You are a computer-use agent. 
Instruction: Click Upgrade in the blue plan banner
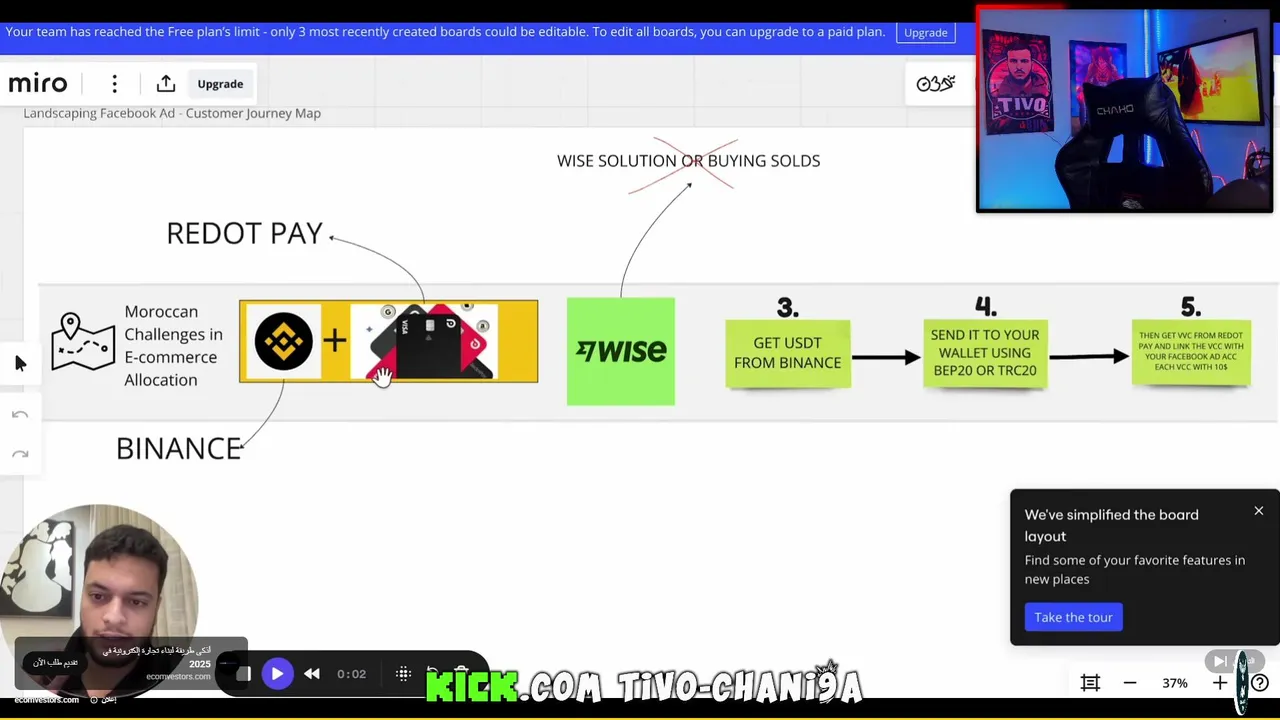coord(925,33)
